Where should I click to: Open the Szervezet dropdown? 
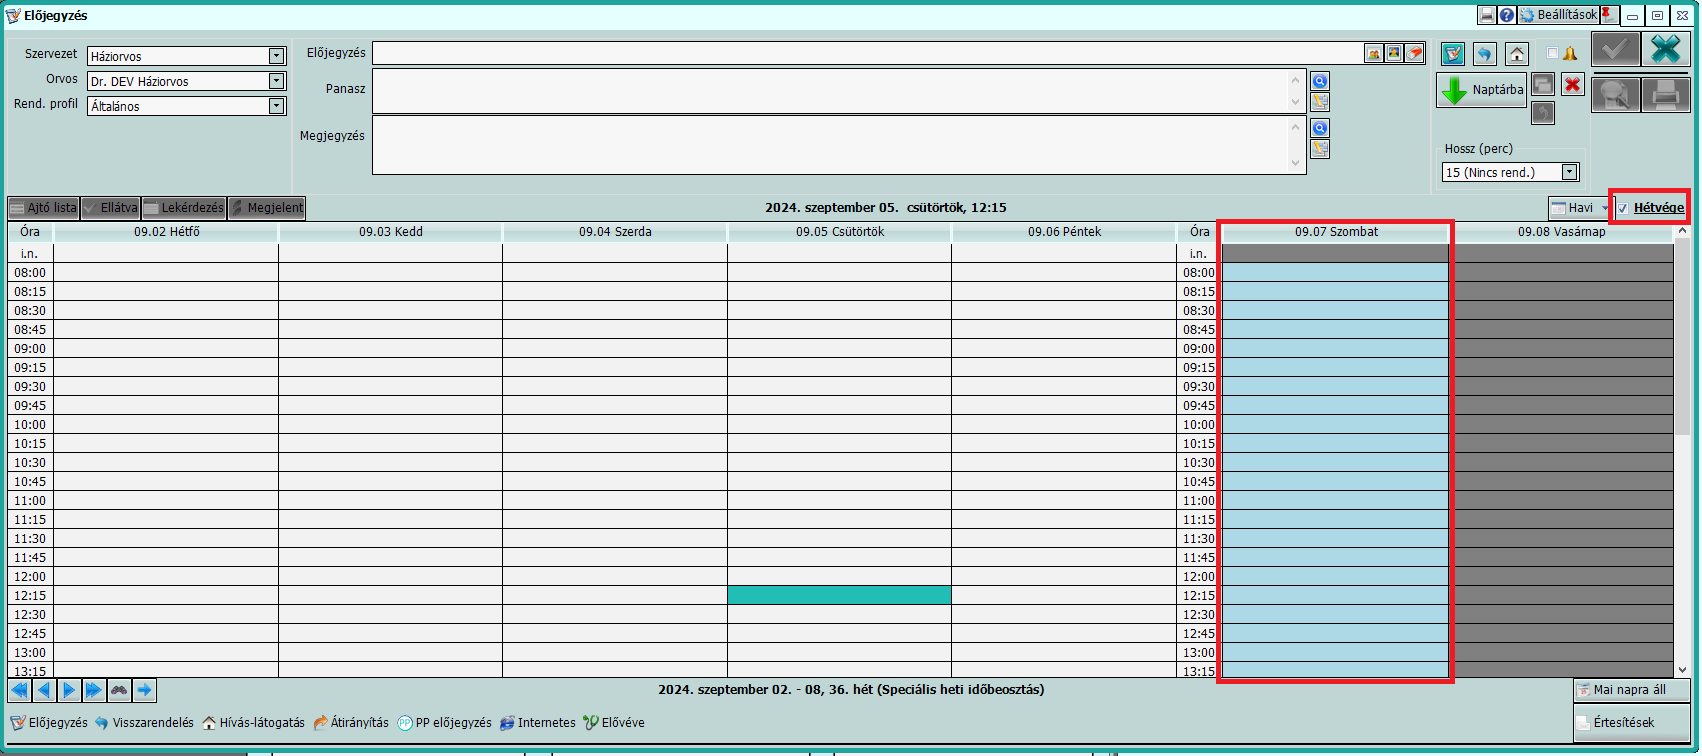pyautogui.click(x=276, y=56)
